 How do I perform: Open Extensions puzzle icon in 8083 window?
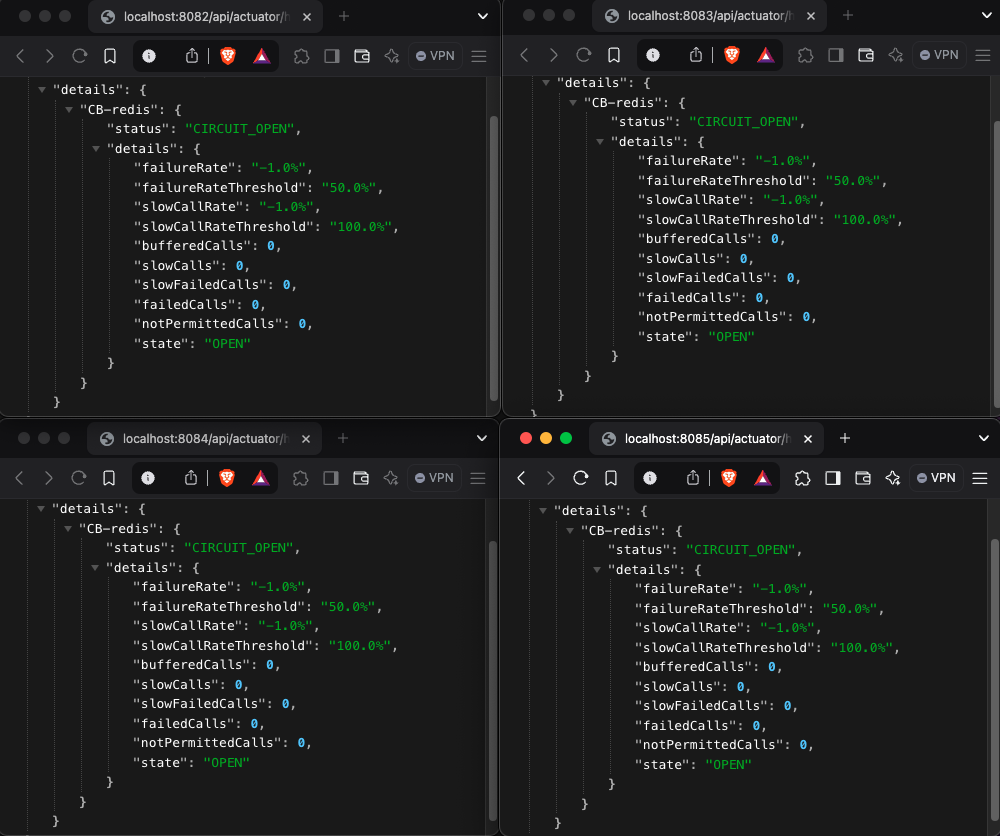tap(801, 55)
